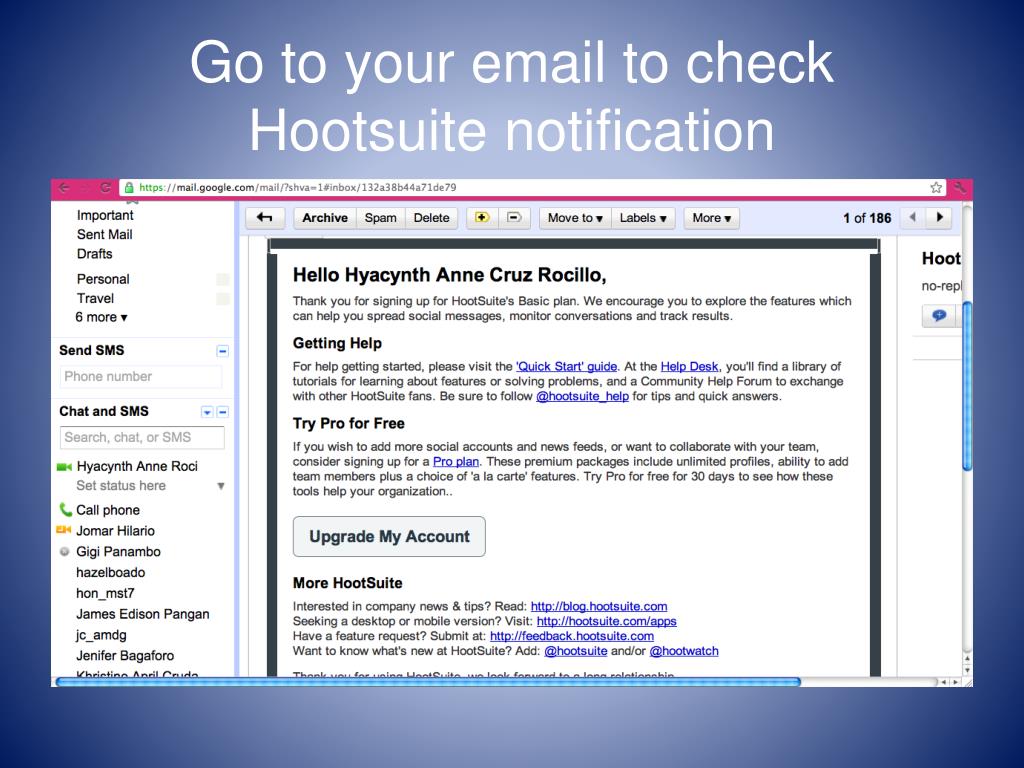Mark as not important minus icon

pyautogui.click(x=514, y=217)
